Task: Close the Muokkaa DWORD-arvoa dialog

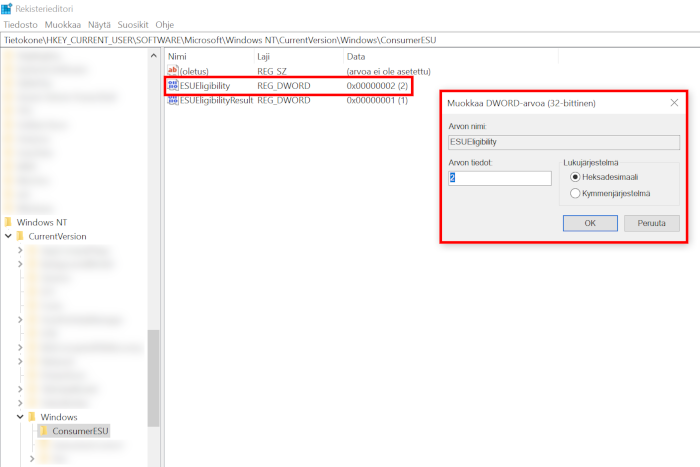Action: point(674,103)
